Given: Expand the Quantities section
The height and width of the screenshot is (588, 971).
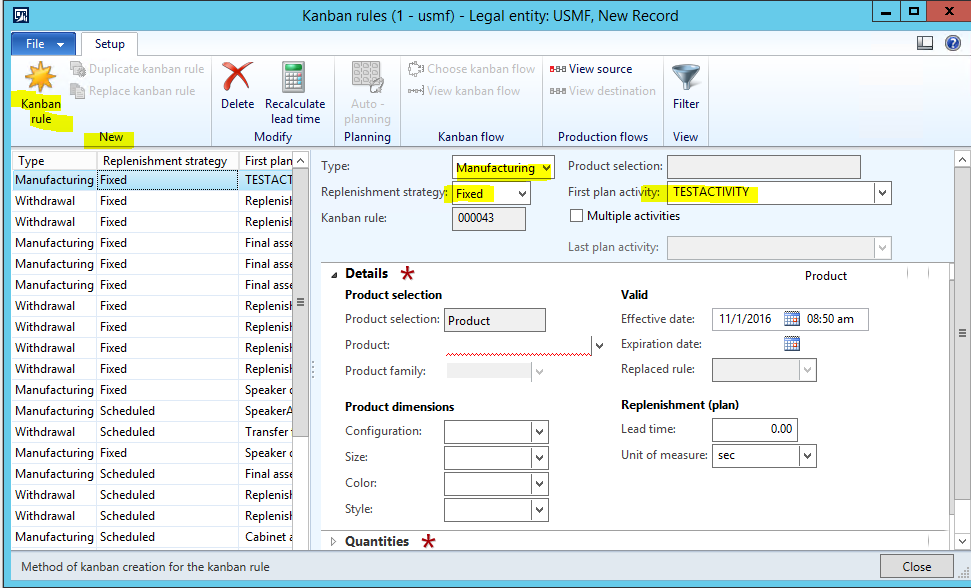Looking at the screenshot, I should (x=334, y=542).
